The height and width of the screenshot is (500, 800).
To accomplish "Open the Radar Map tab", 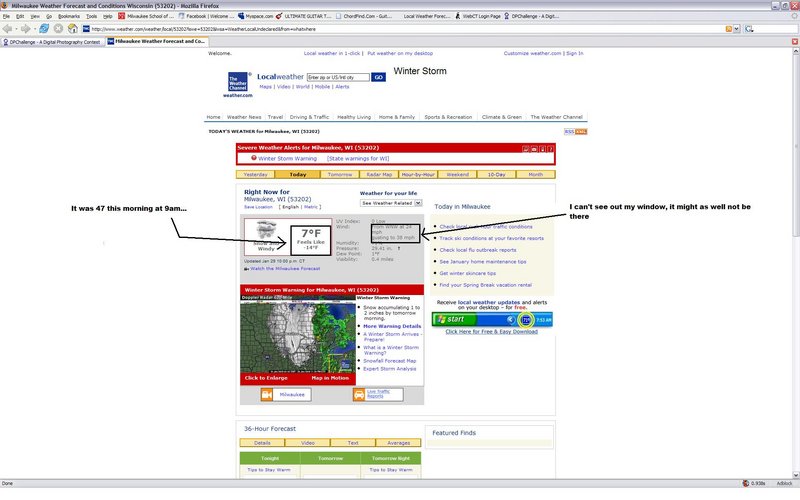I will pyautogui.click(x=379, y=174).
